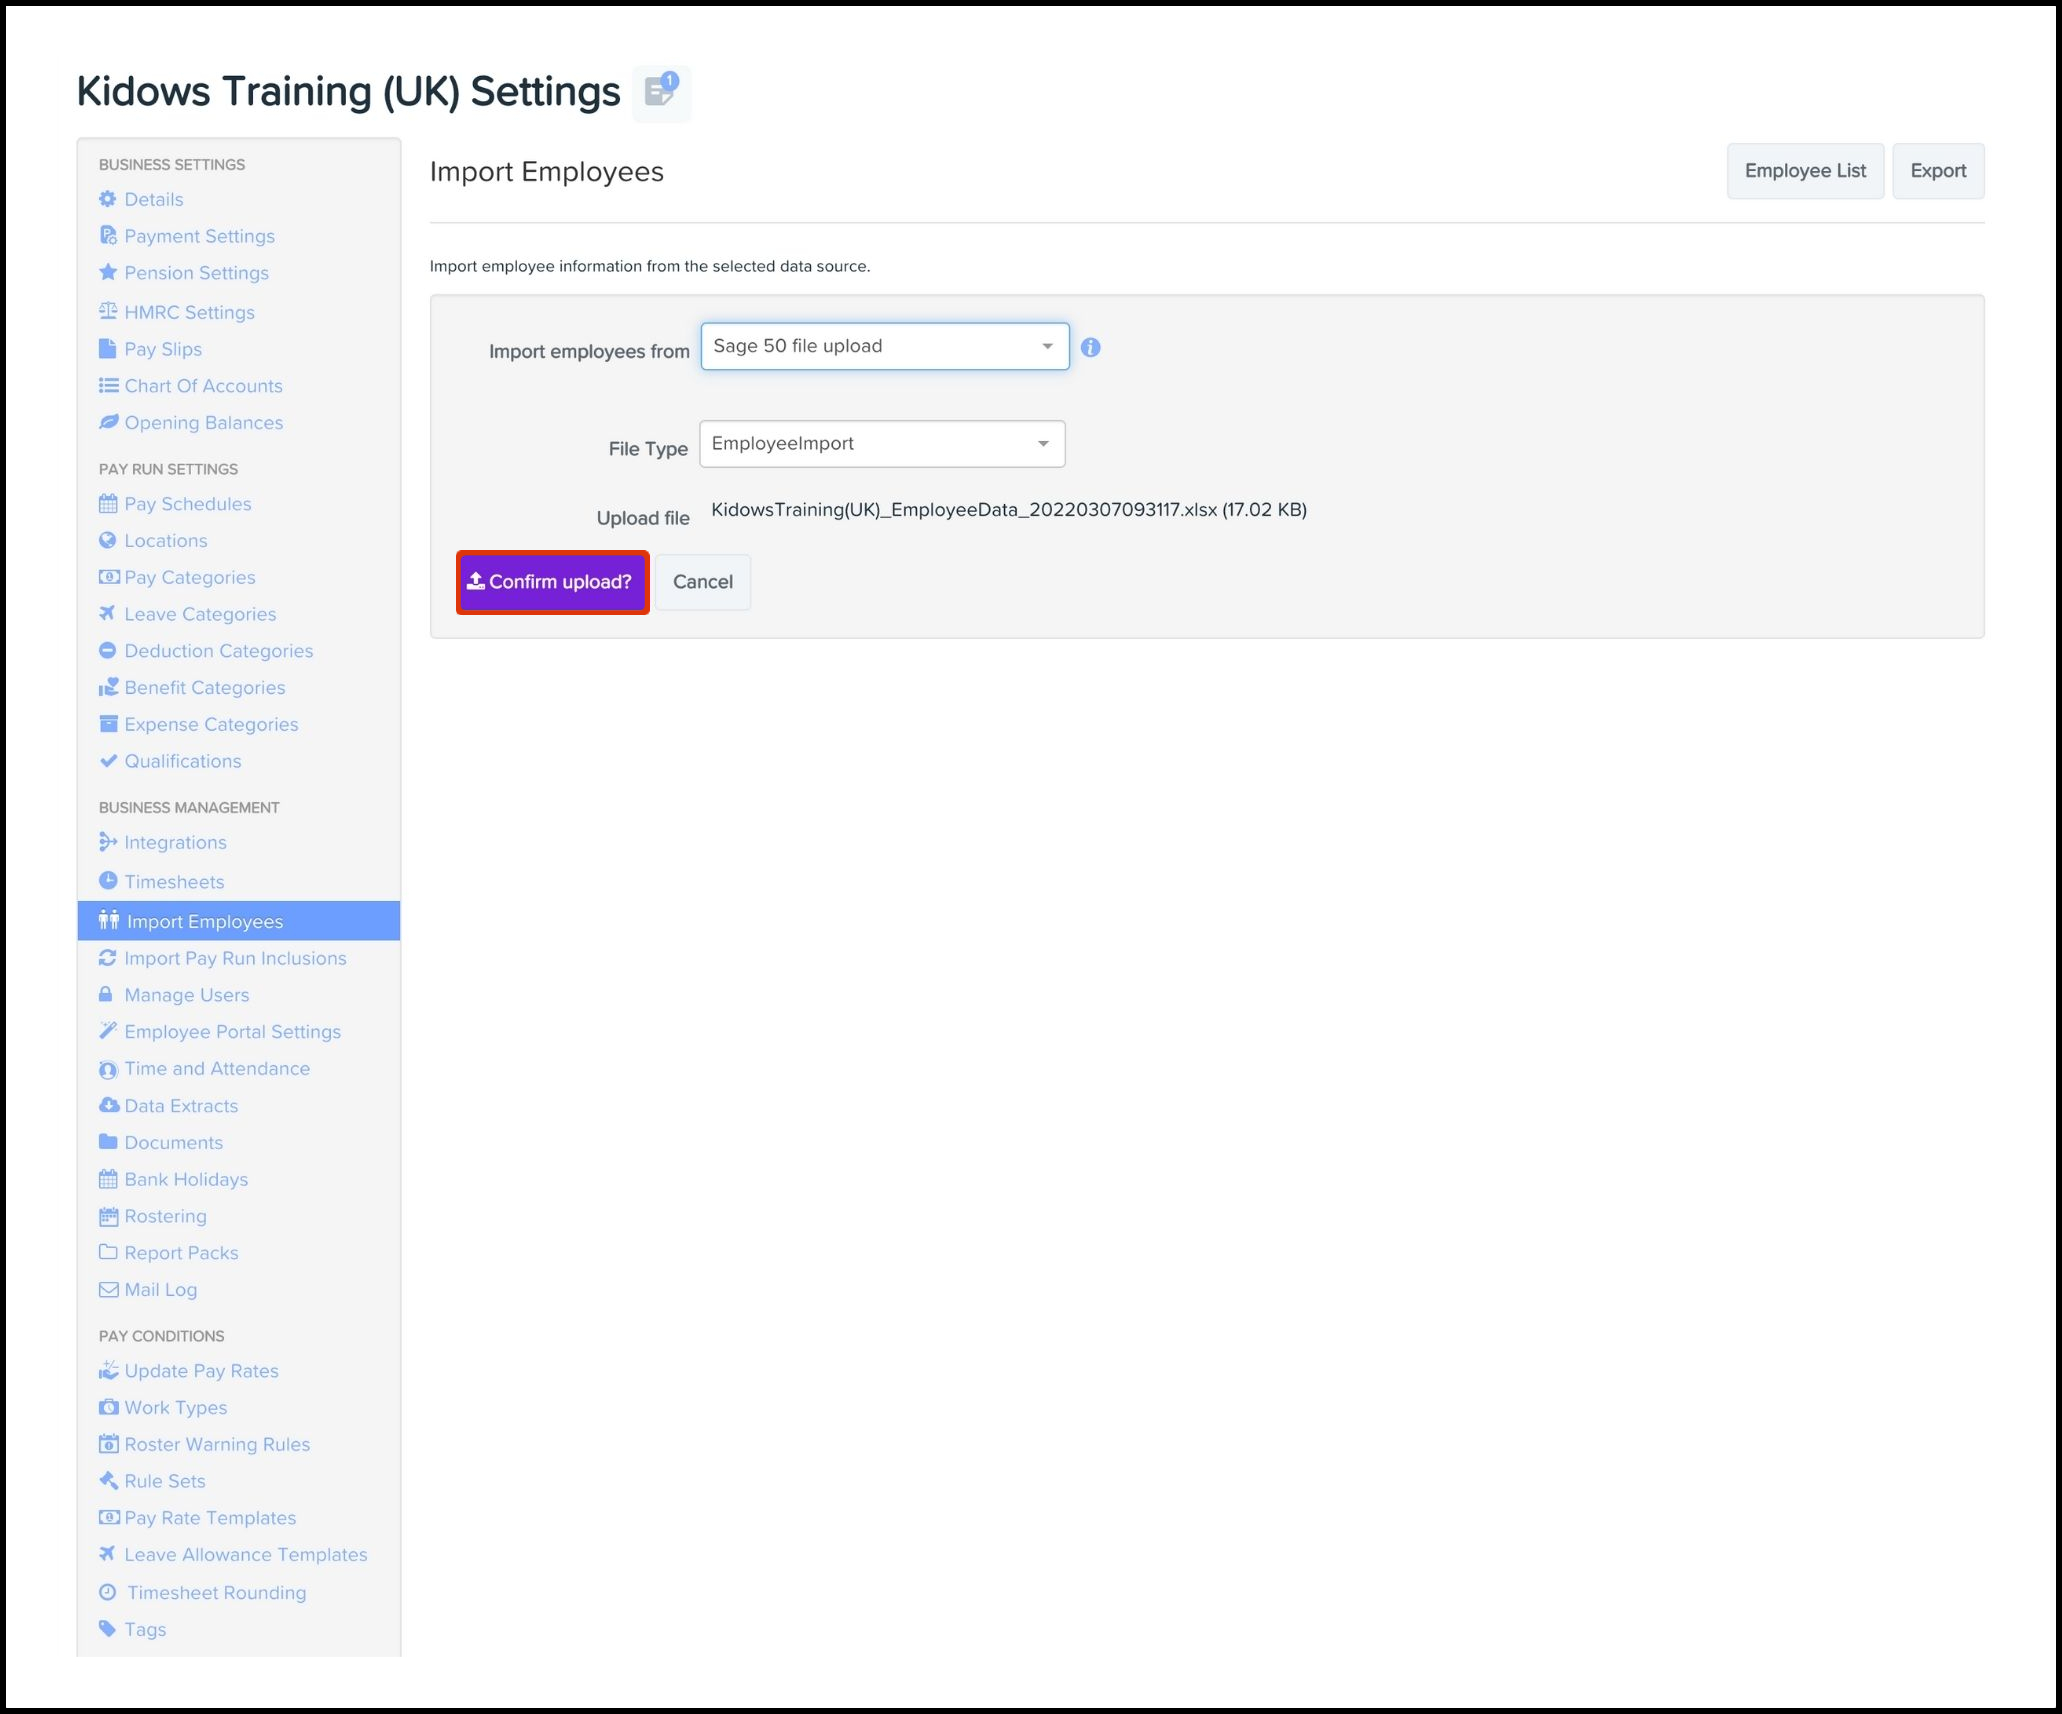Click the blue info icon beside the import source
Screen dimensions: 2062x1714
coord(1090,347)
